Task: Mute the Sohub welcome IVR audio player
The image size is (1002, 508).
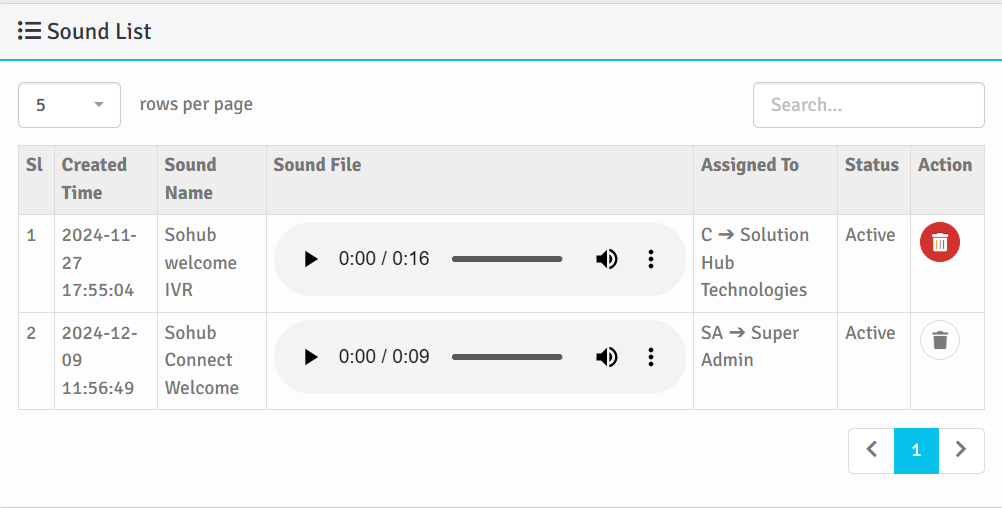Action: (x=607, y=259)
